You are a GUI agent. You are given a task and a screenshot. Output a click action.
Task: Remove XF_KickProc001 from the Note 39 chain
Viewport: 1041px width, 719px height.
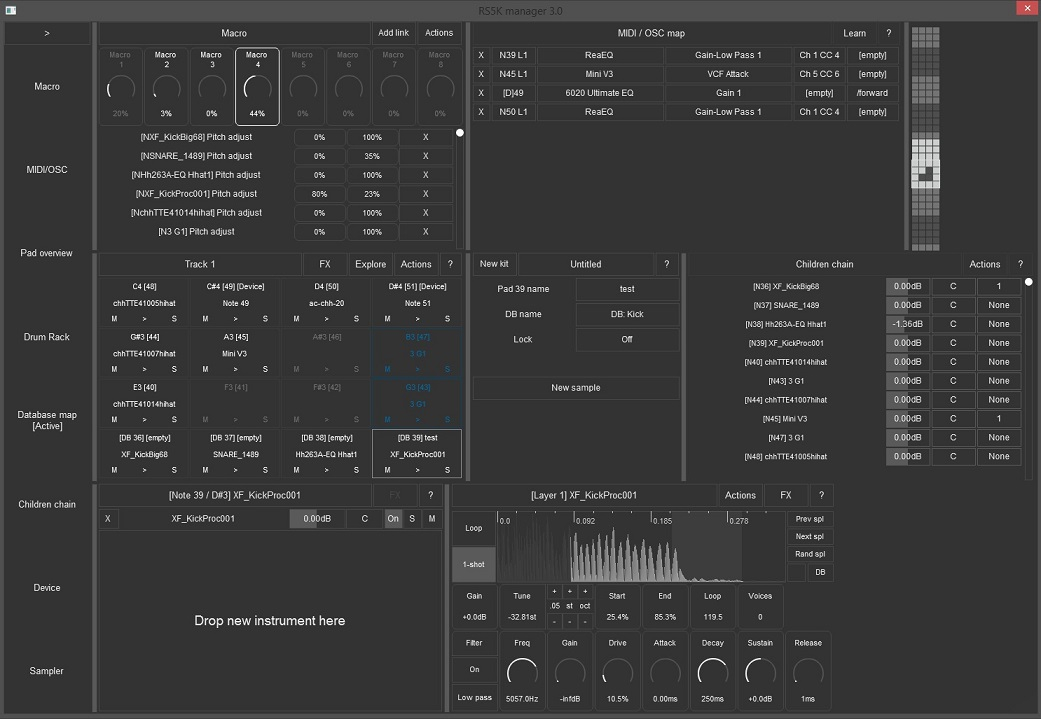[x=108, y=519]
